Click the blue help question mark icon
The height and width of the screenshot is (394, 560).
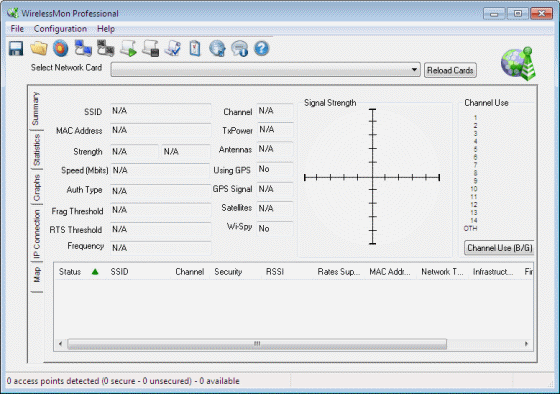tap(261, 49)
